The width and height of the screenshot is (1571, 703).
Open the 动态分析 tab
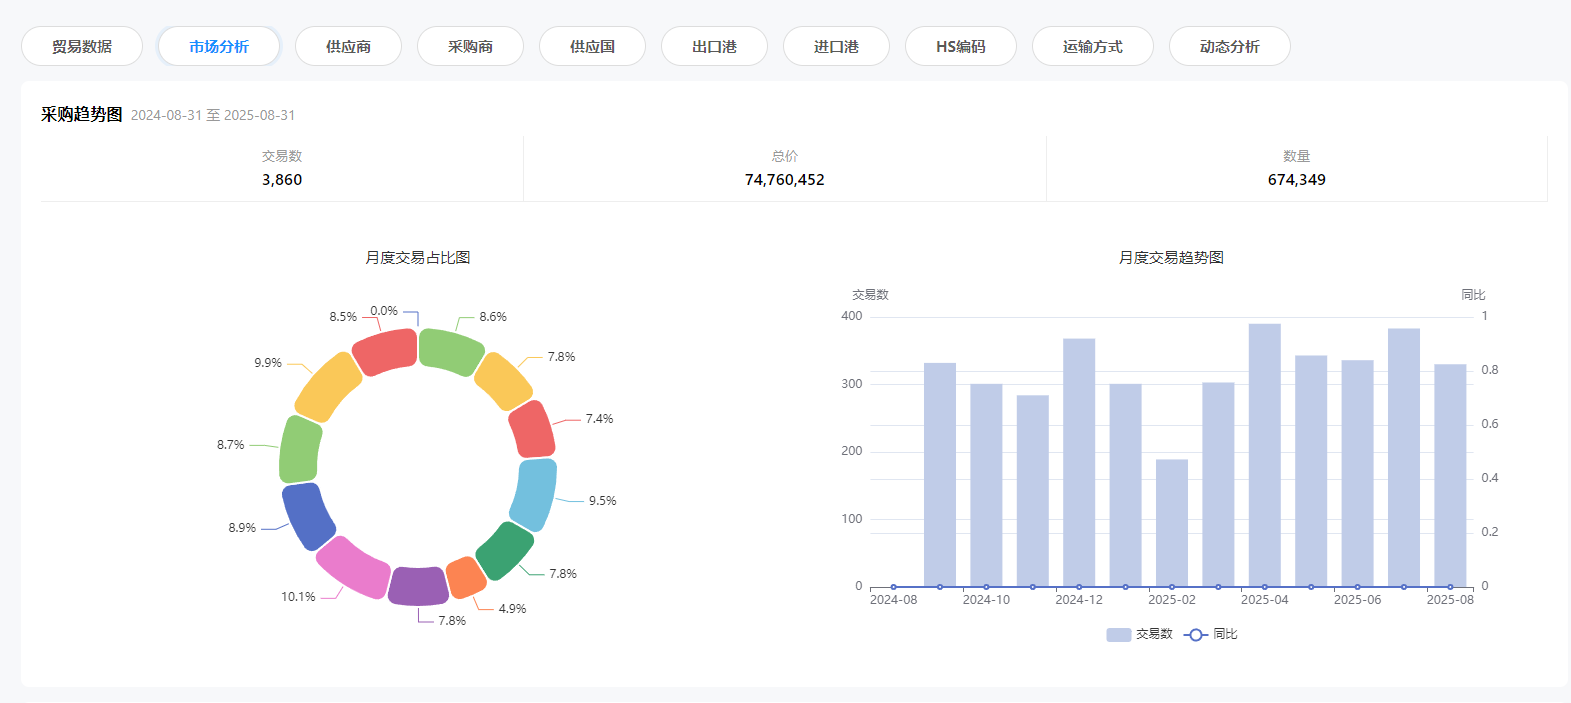click(x=1229, y=46)
